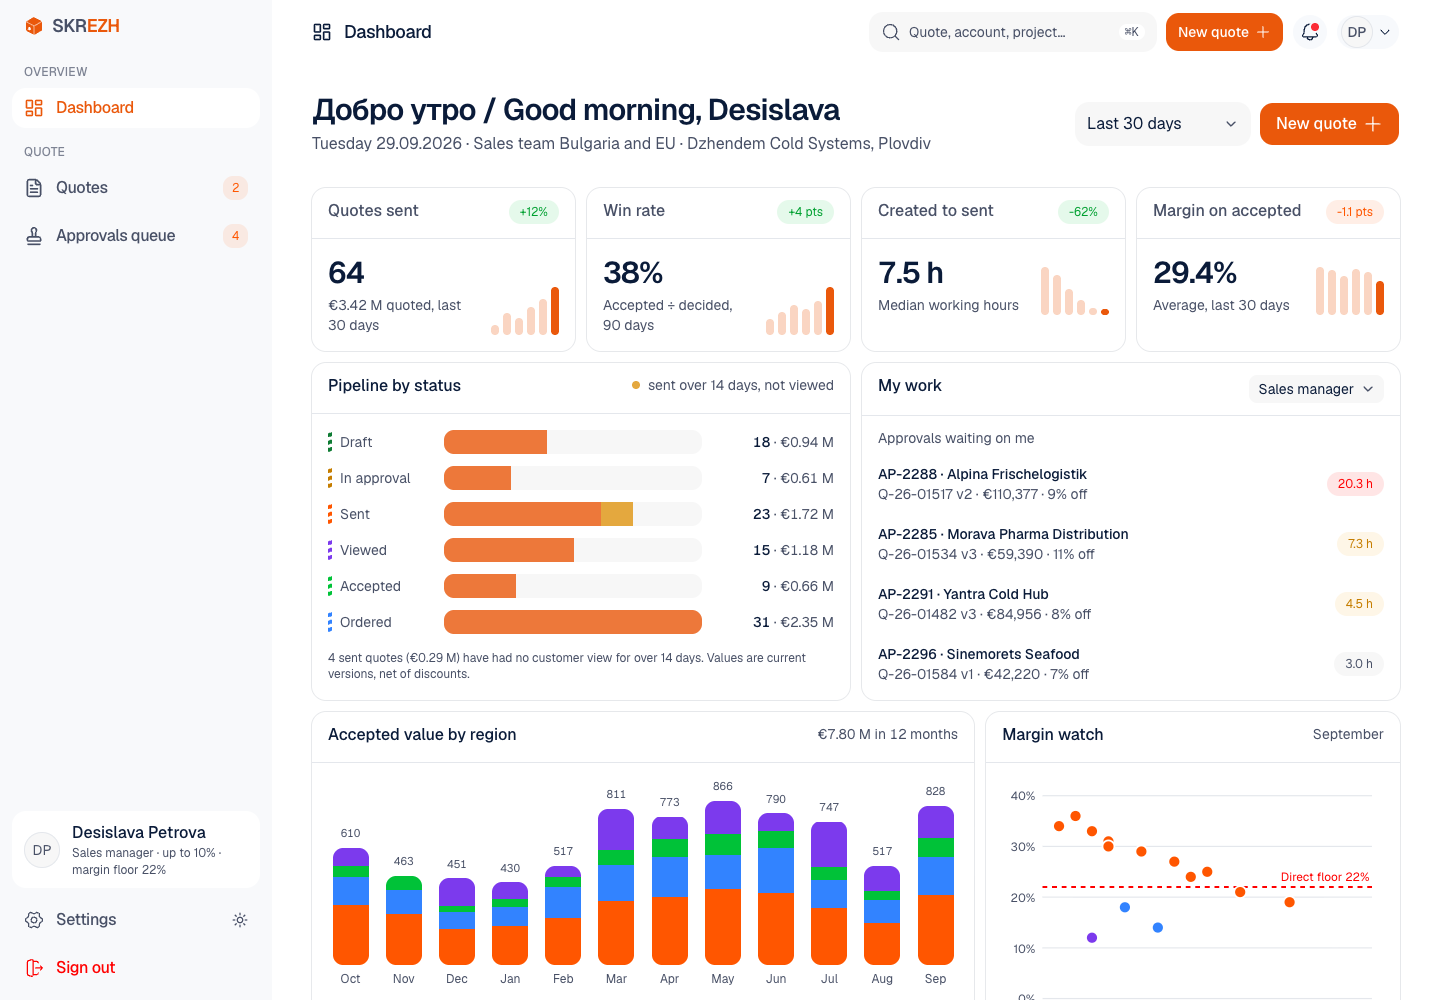Viewport: 1440px width, 1000px height.
Task: Open the DP account menu chevron in the top bar
Action: click(1385, 32)
